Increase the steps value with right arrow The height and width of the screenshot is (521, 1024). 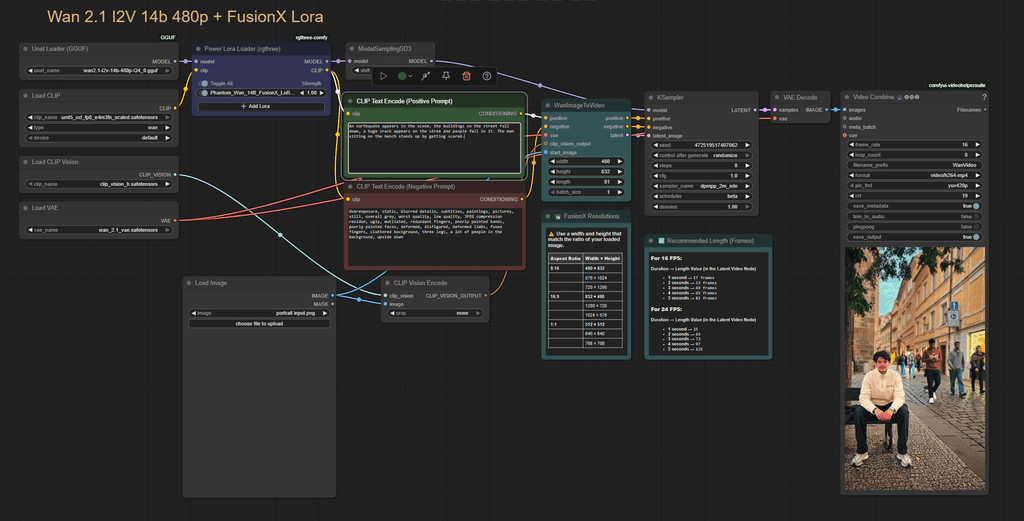click(x=748, y=166)
